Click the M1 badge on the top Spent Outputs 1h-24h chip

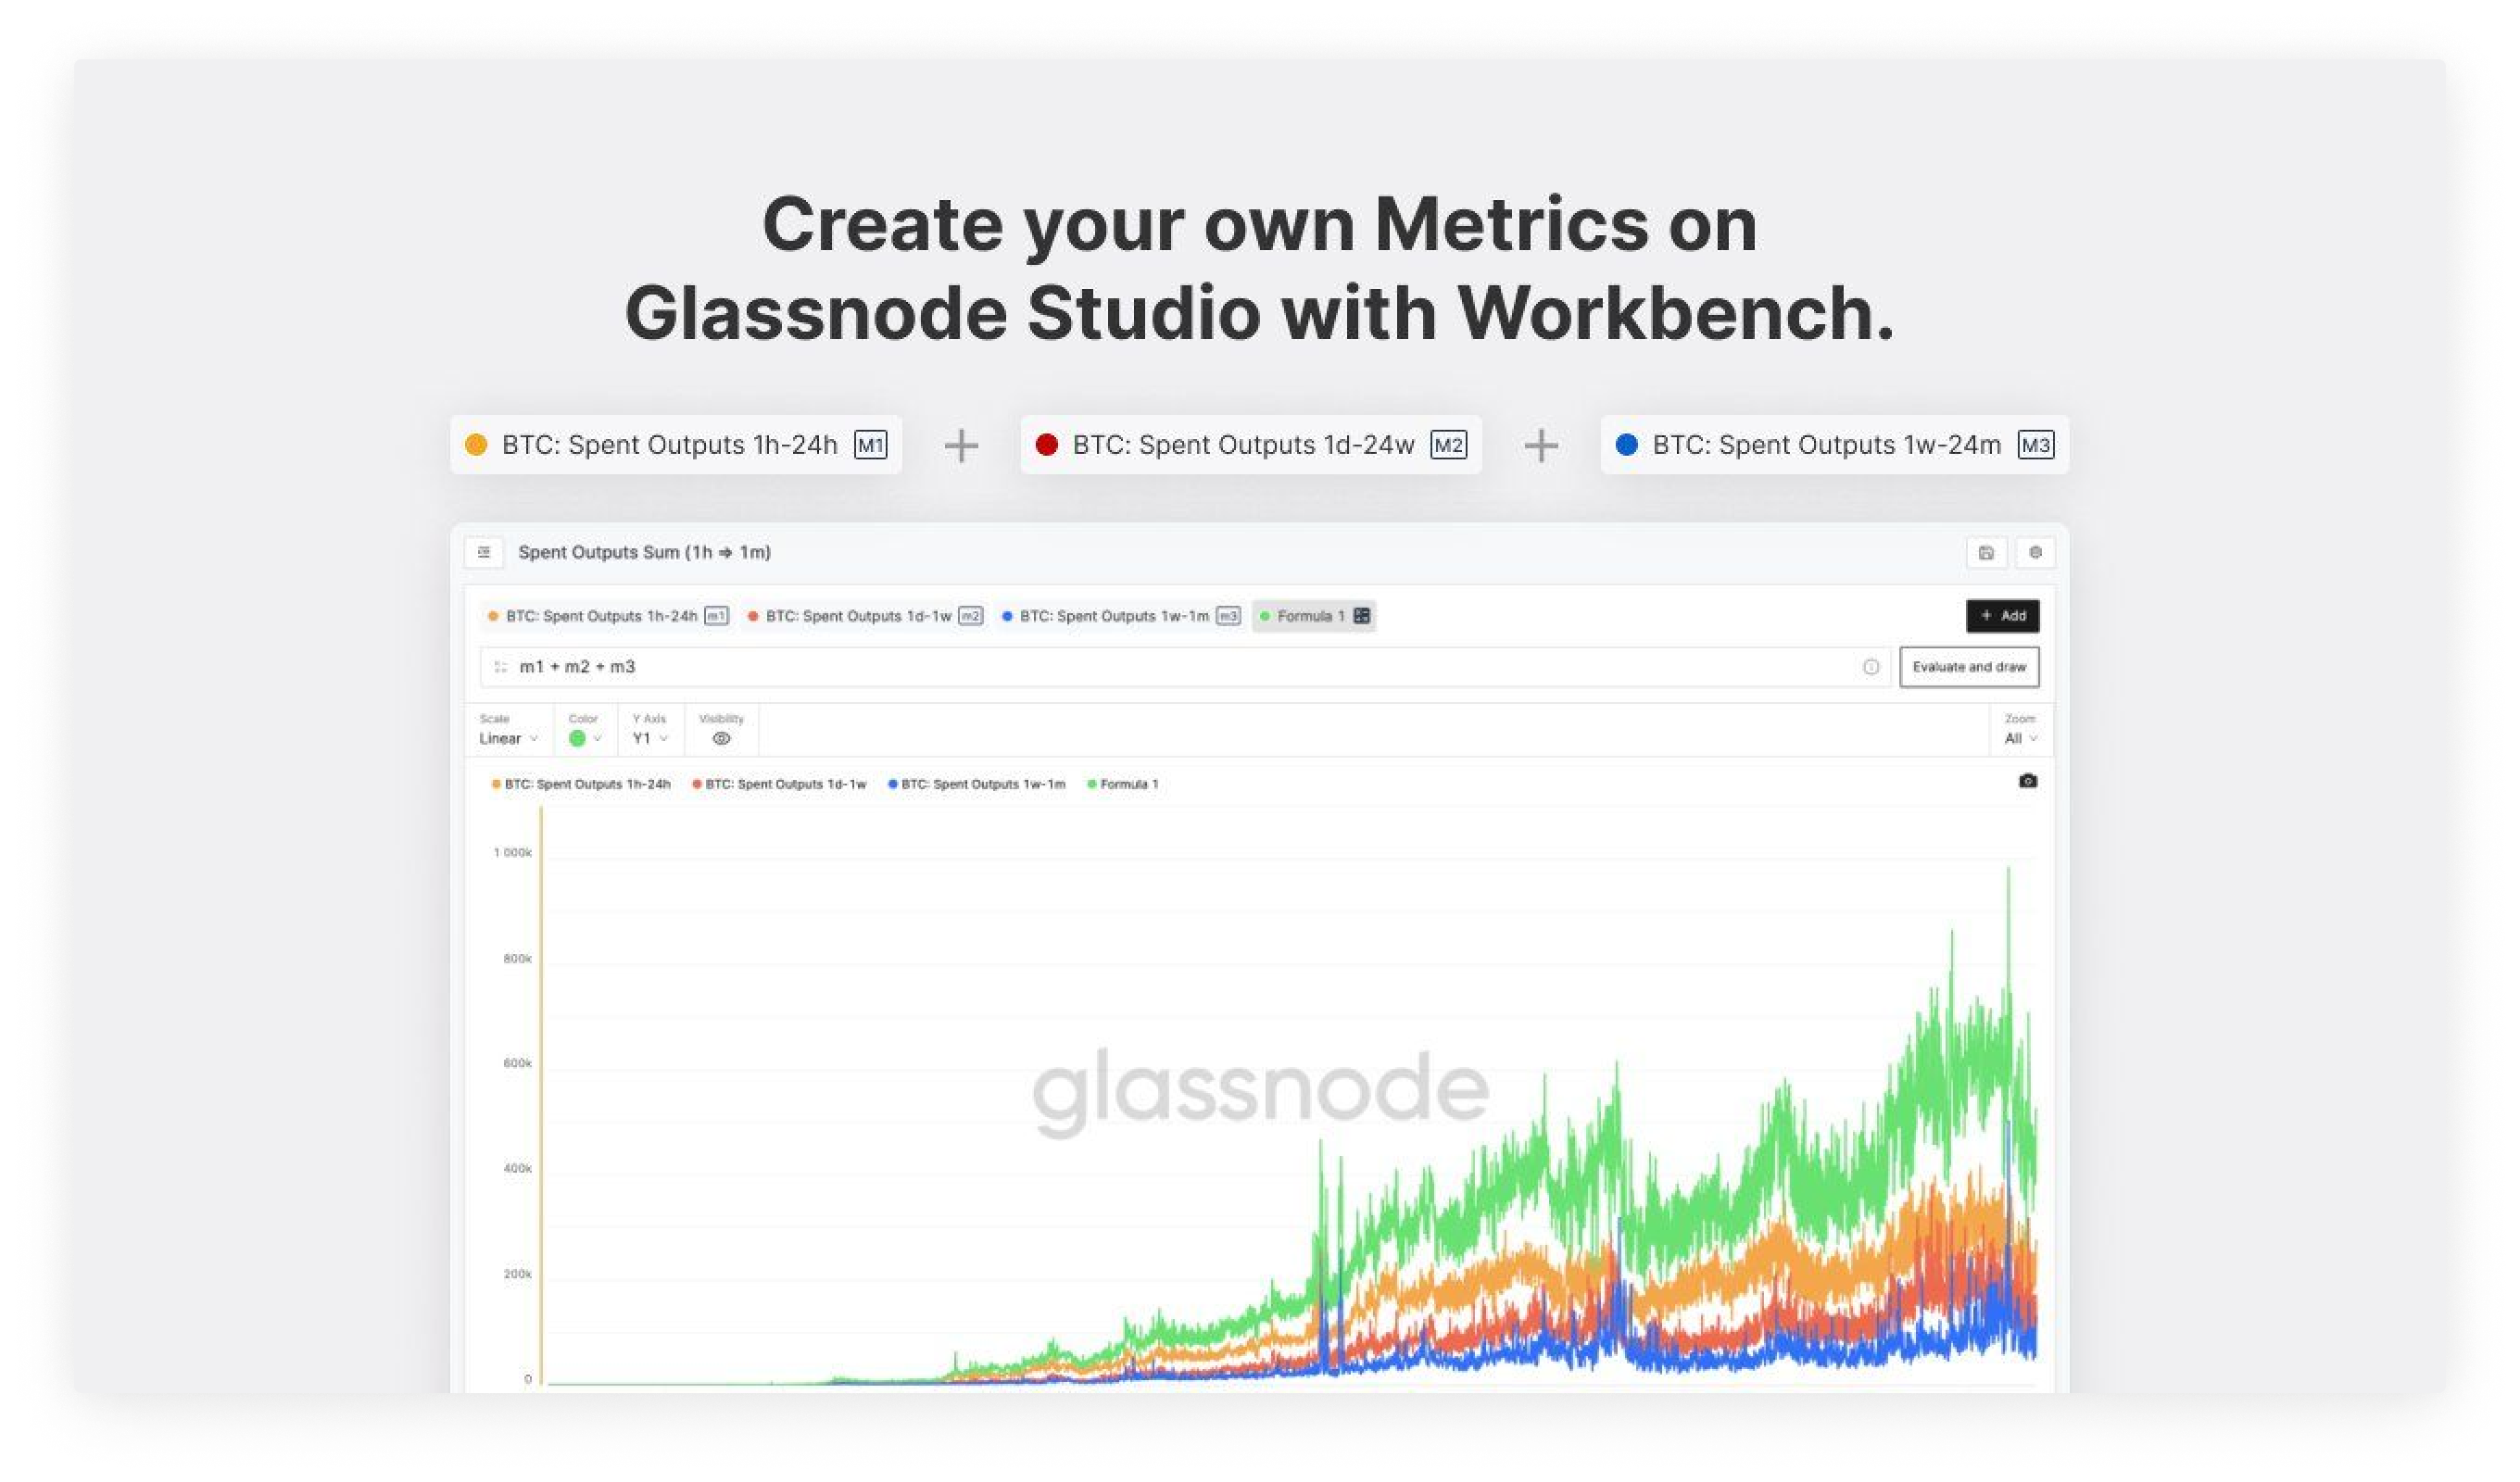tap(870, 445)
